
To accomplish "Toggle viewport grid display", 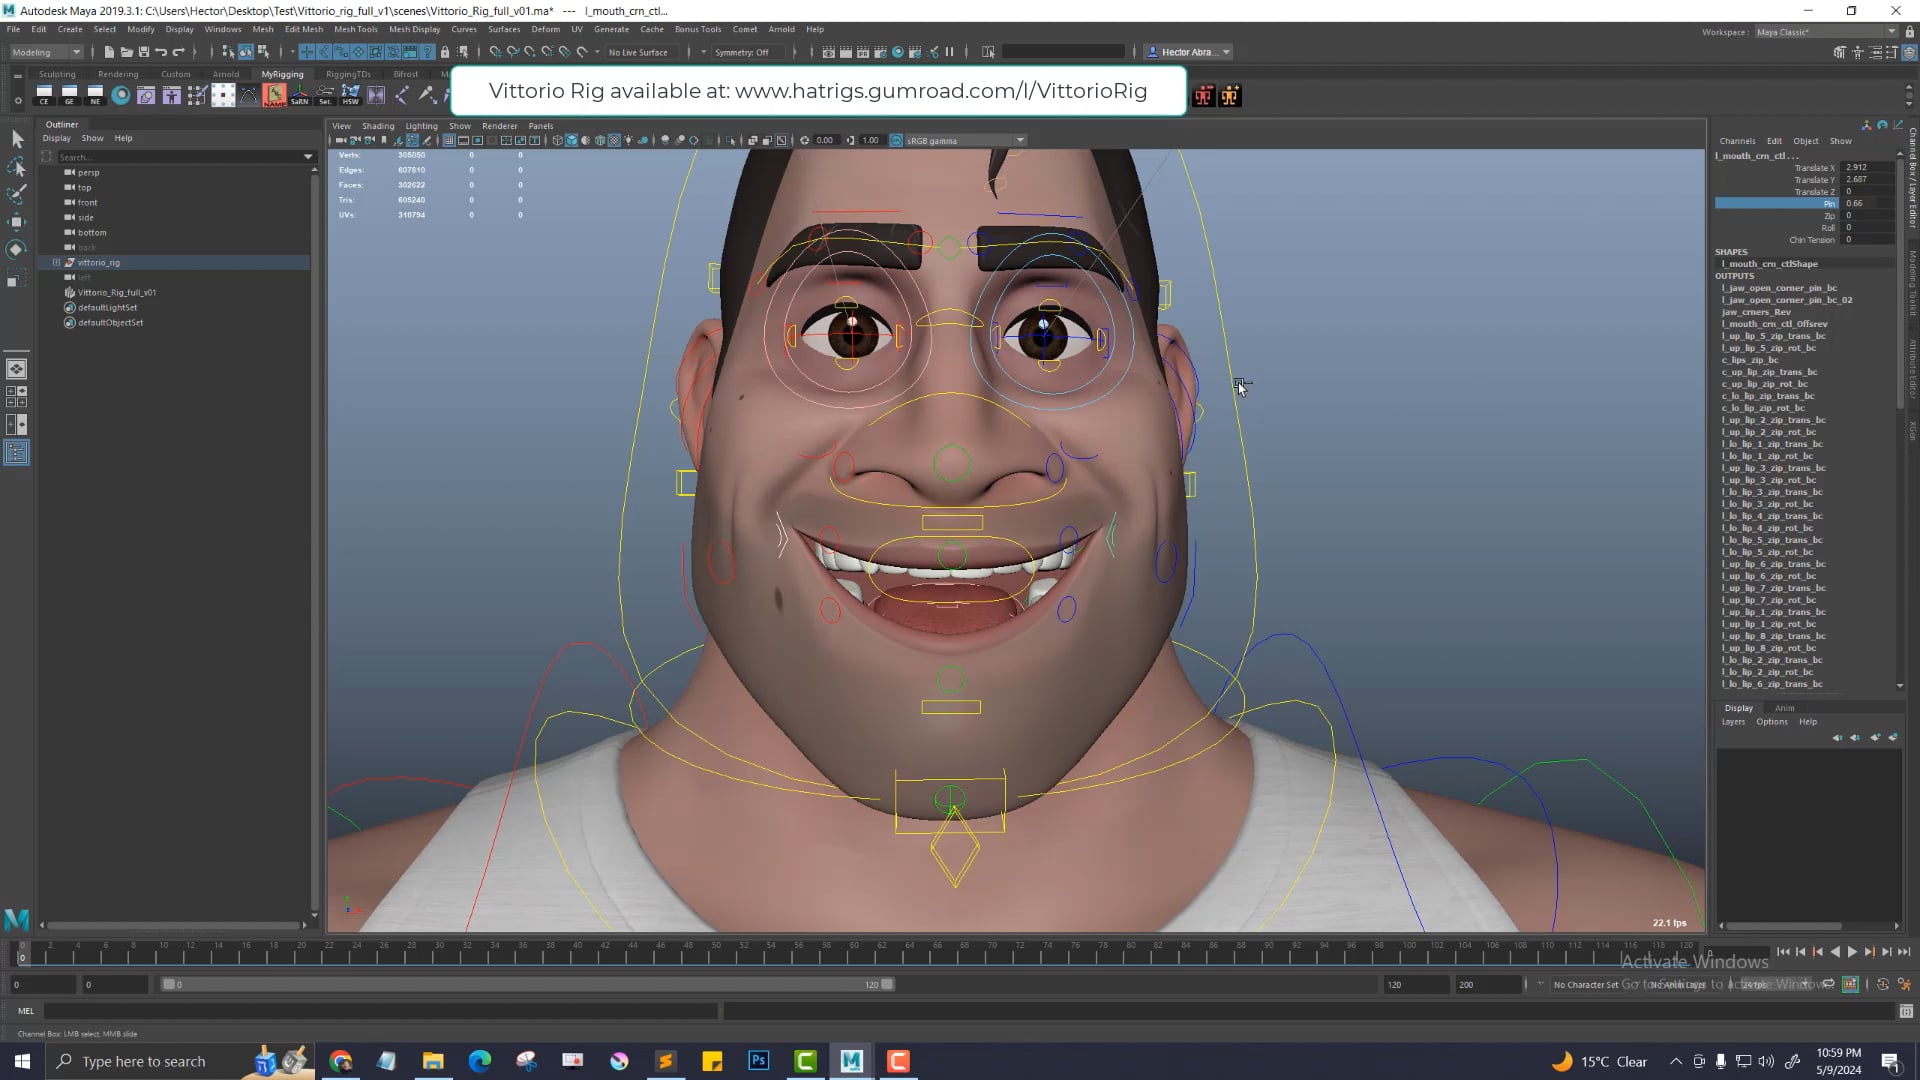I will pos(449,141).
